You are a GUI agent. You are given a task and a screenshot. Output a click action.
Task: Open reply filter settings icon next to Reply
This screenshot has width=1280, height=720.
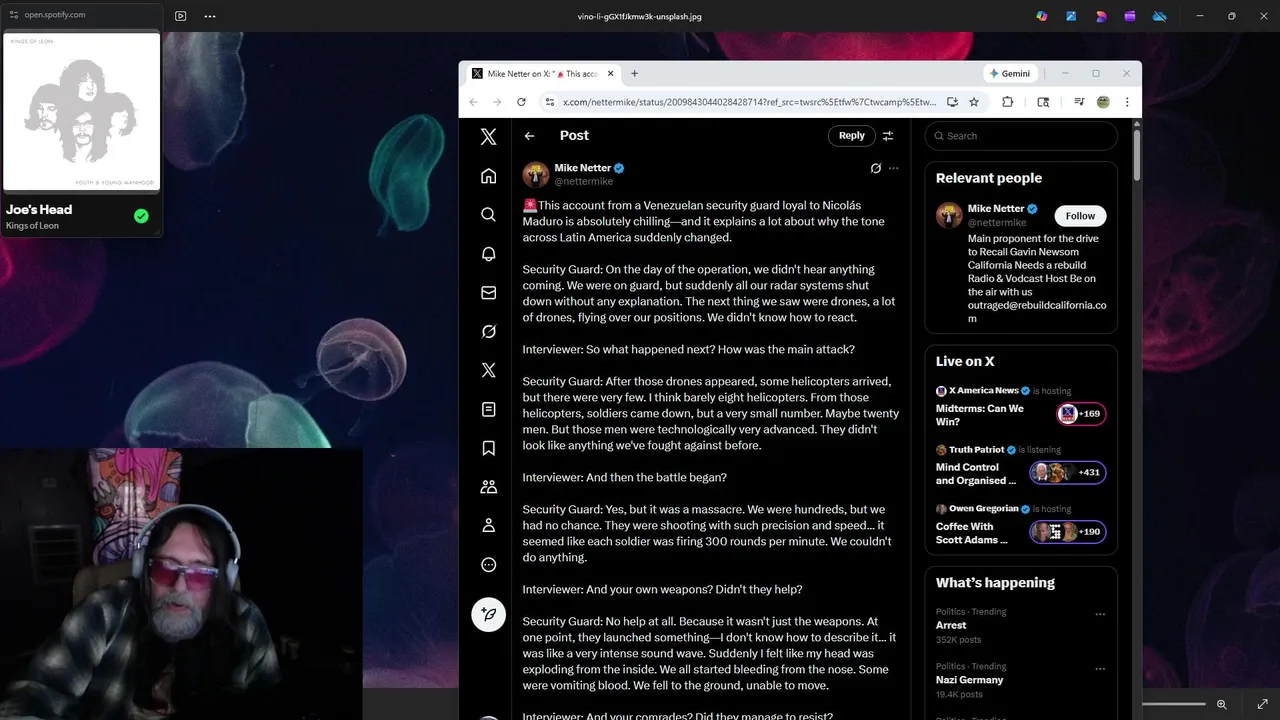point(887,136)
